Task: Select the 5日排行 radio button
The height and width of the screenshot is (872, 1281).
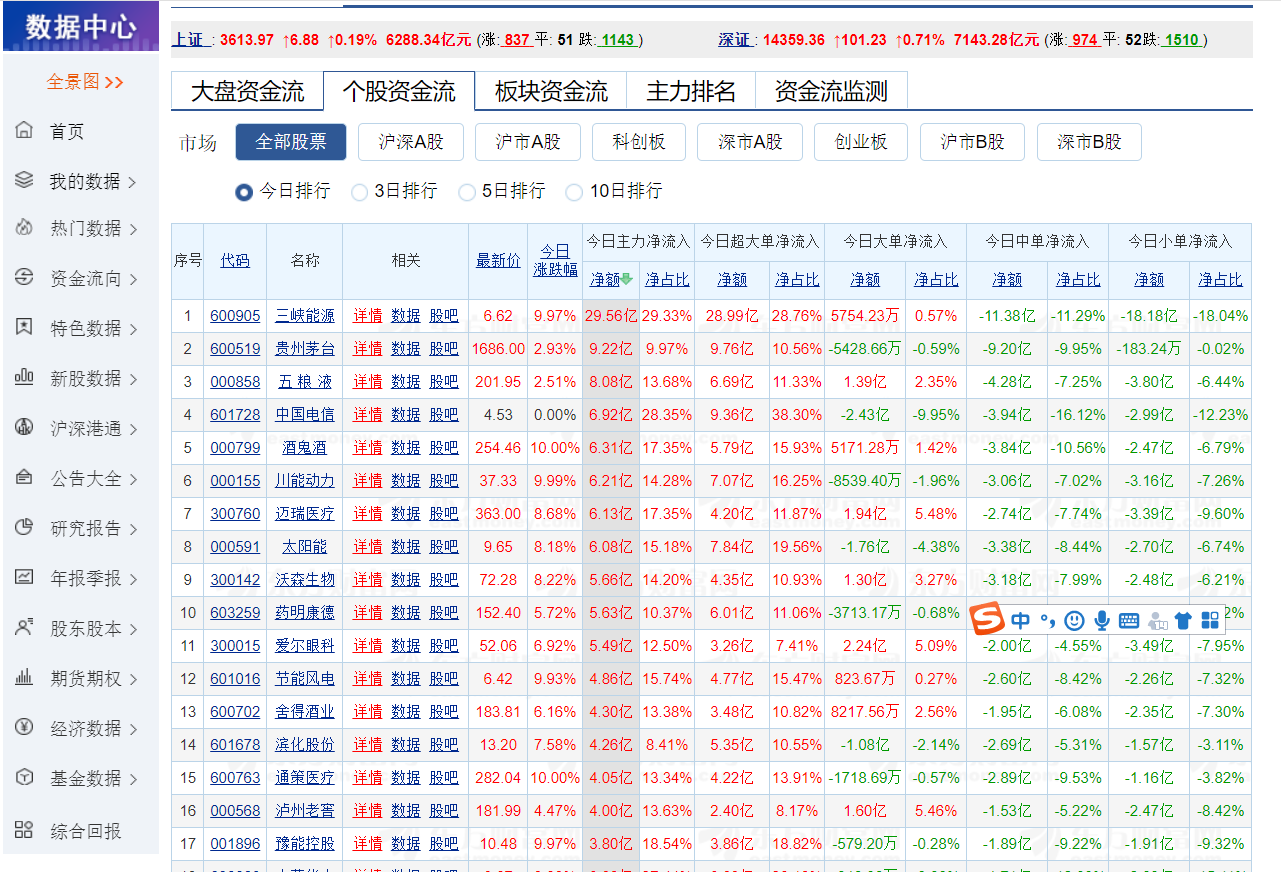Action: click(x=465, y=192)
